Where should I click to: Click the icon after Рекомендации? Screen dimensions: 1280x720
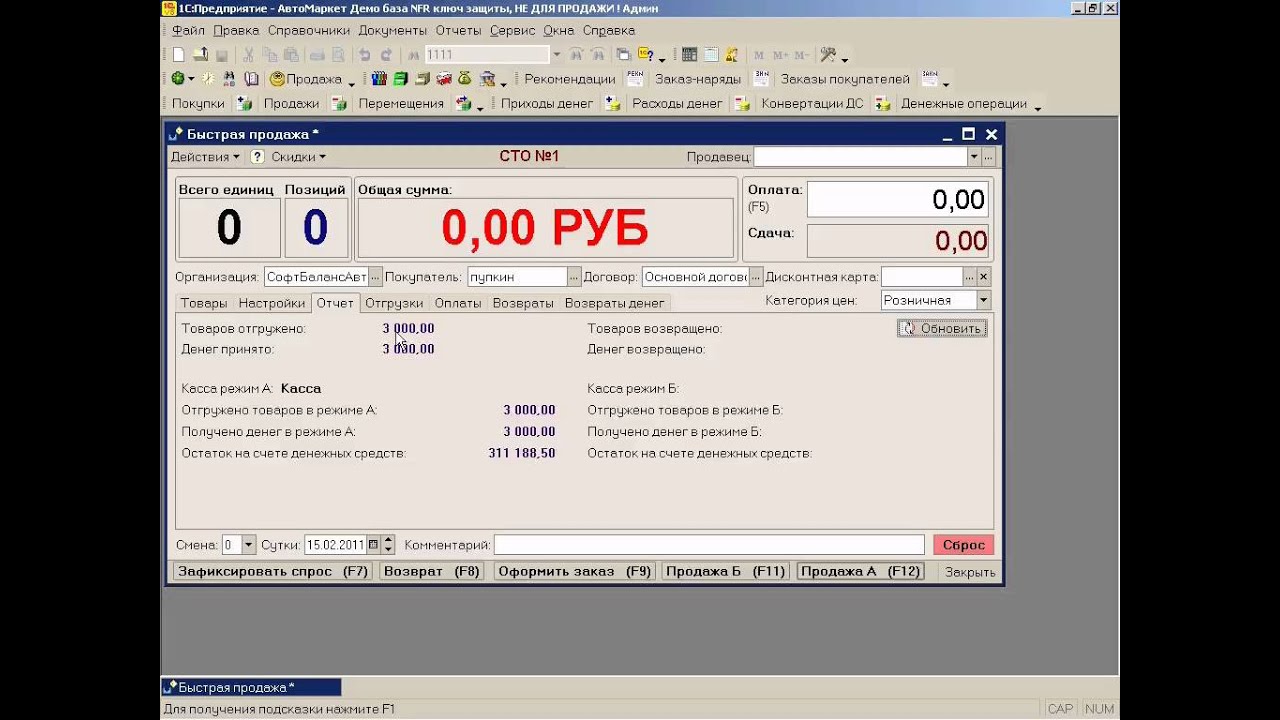click(x=634, y=79)
